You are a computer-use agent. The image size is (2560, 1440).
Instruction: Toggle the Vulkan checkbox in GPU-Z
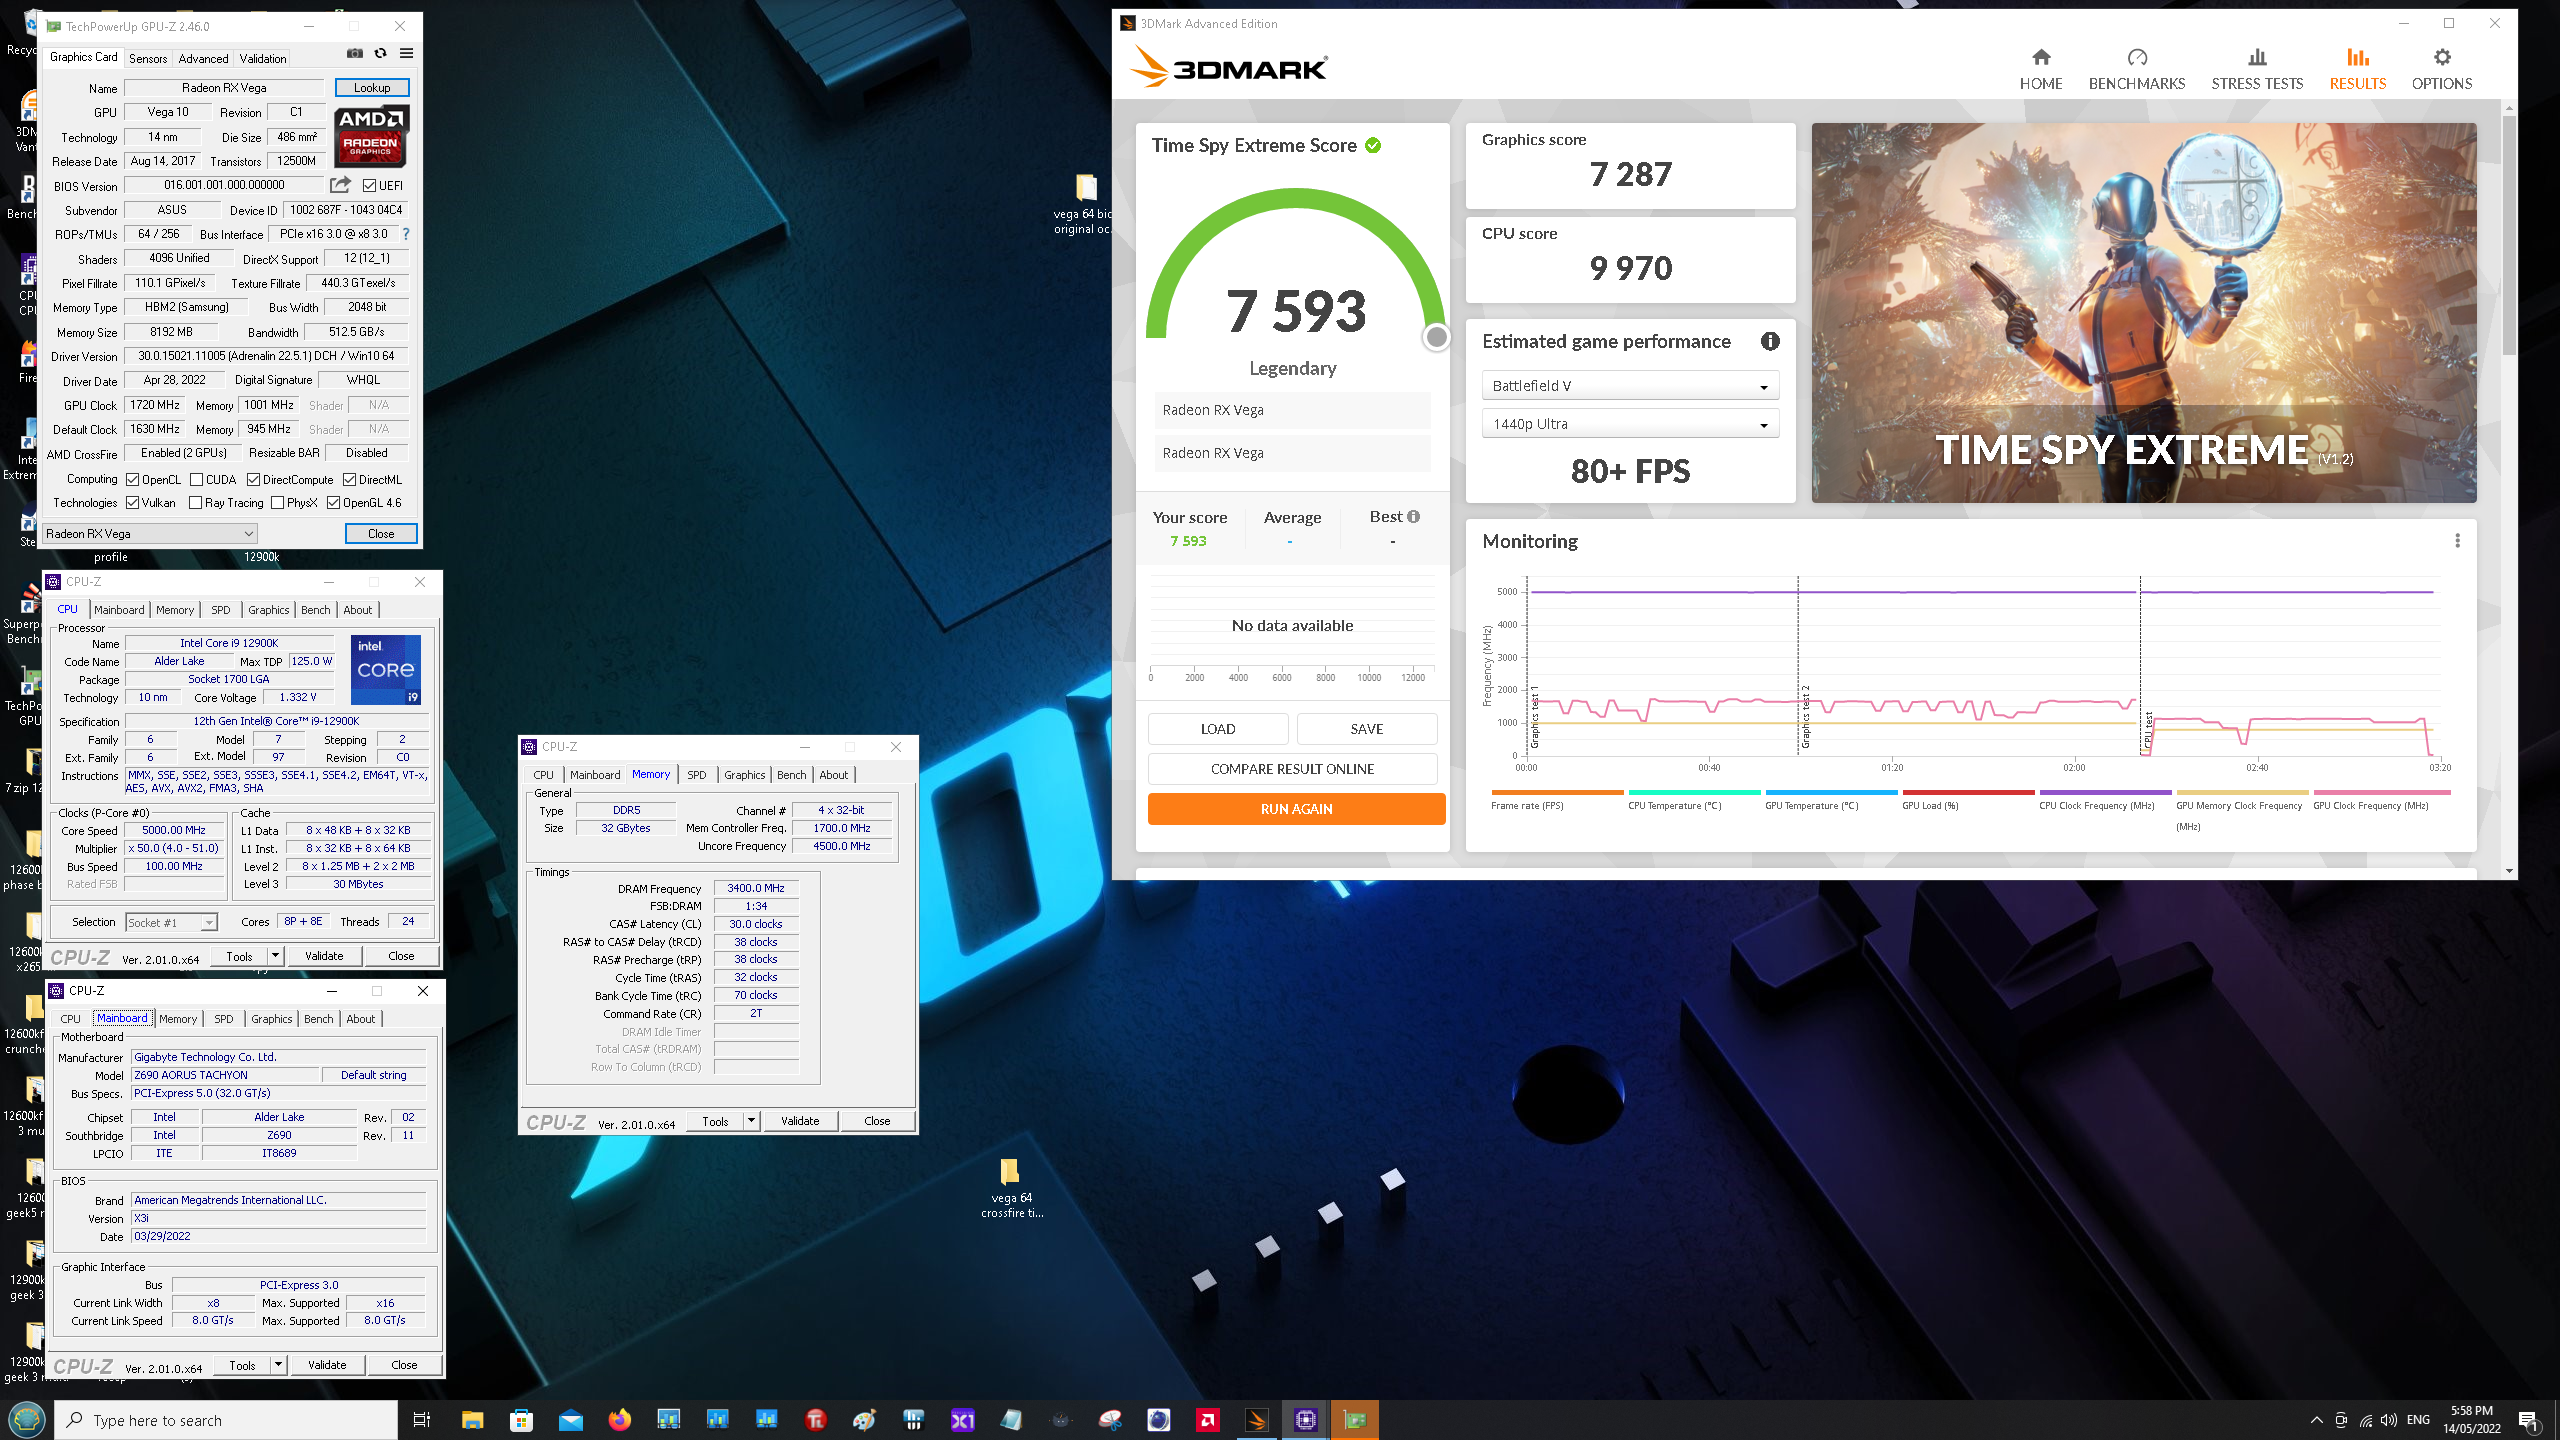(x=132, y=503)
